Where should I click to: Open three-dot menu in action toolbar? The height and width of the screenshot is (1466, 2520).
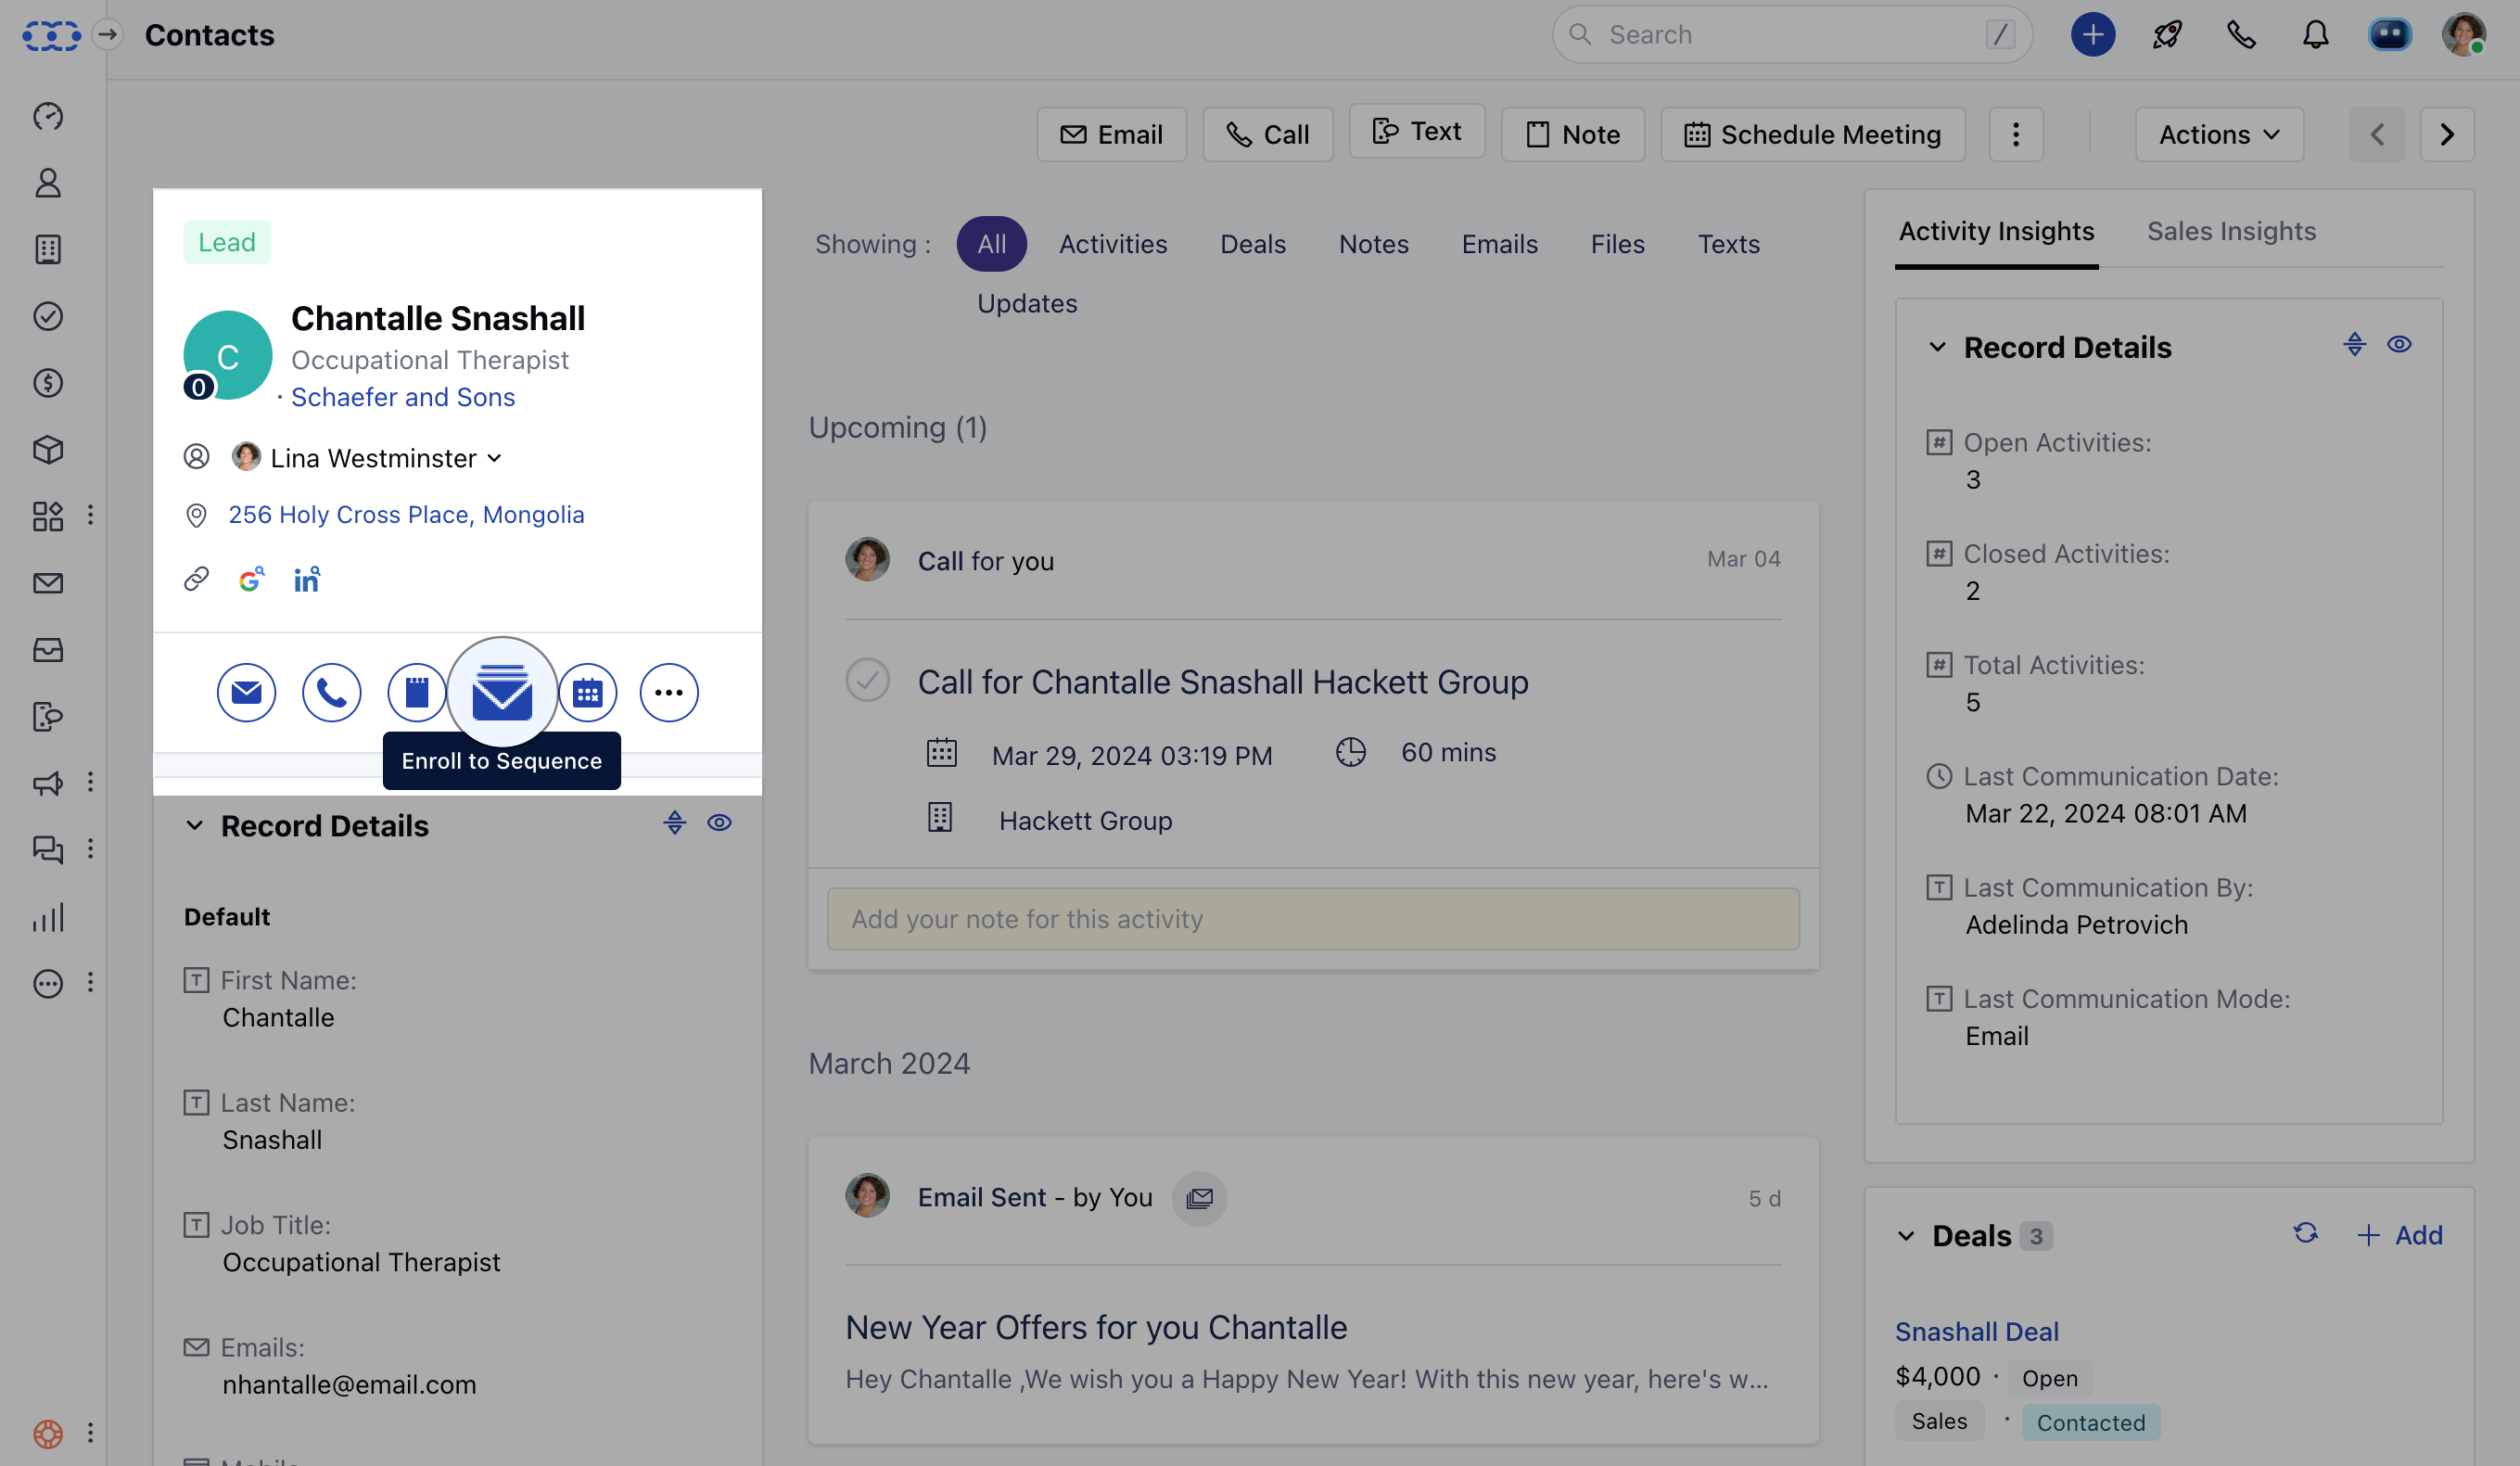(x=2016, y=134)
